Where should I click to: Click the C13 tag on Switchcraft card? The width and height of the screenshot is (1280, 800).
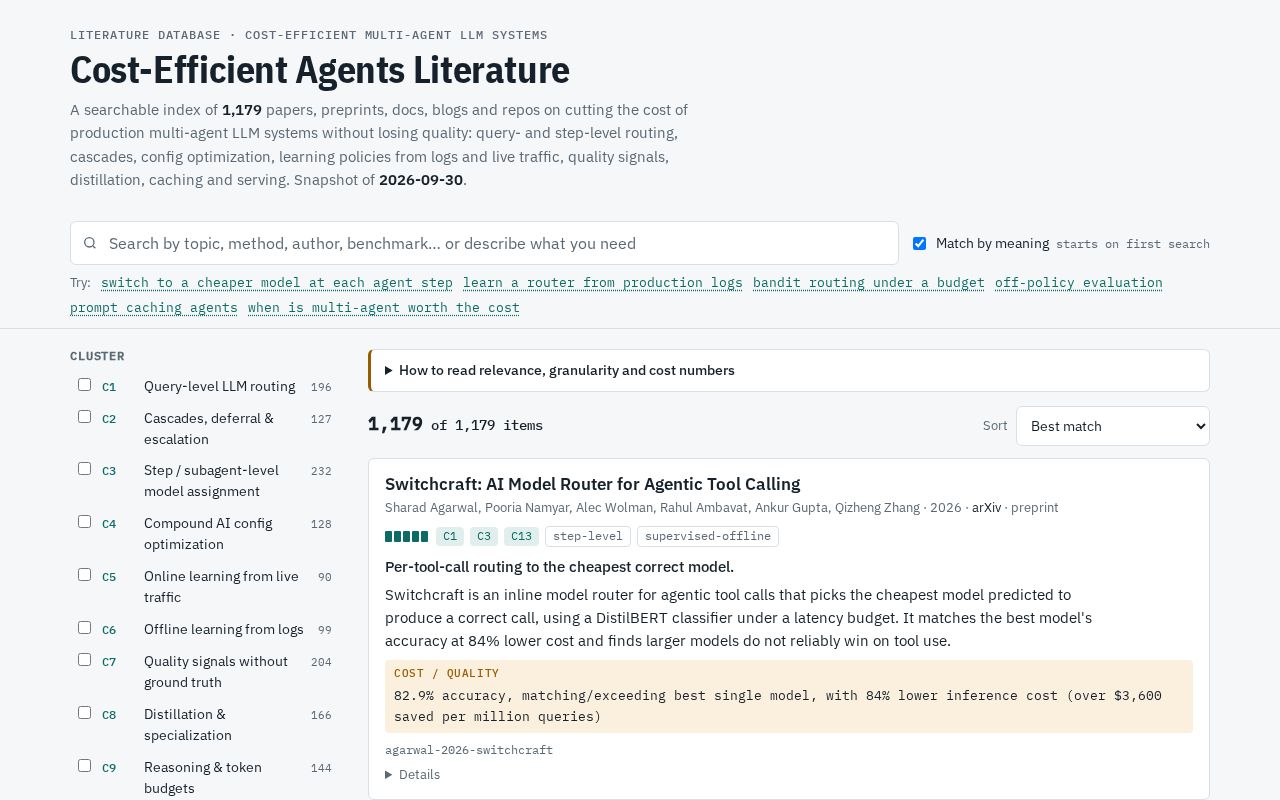(x=521, y=536)
